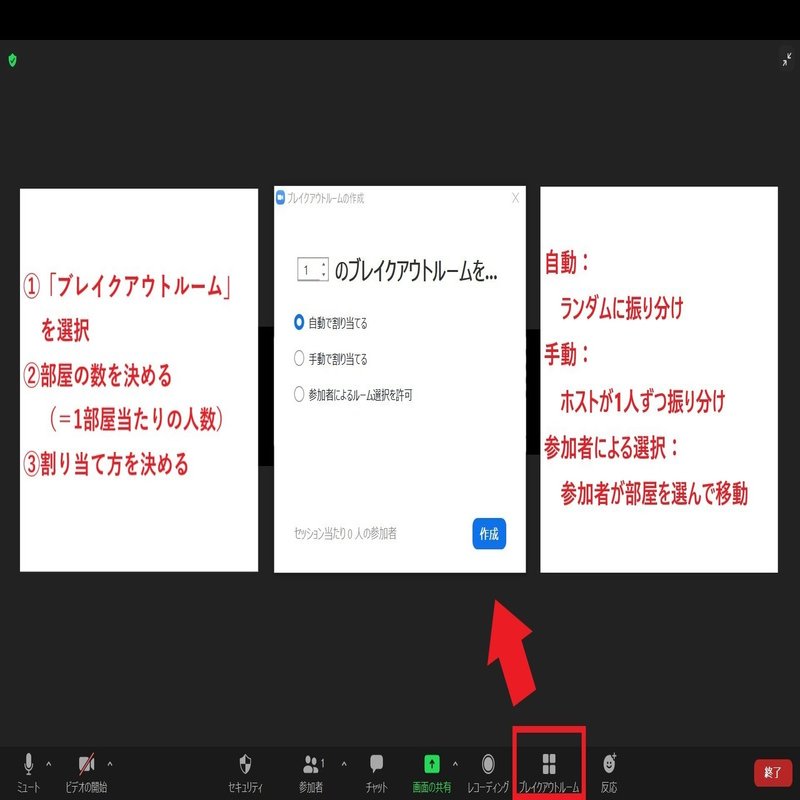
Task: Open the チャット chat panel
Action: point(377,765)
